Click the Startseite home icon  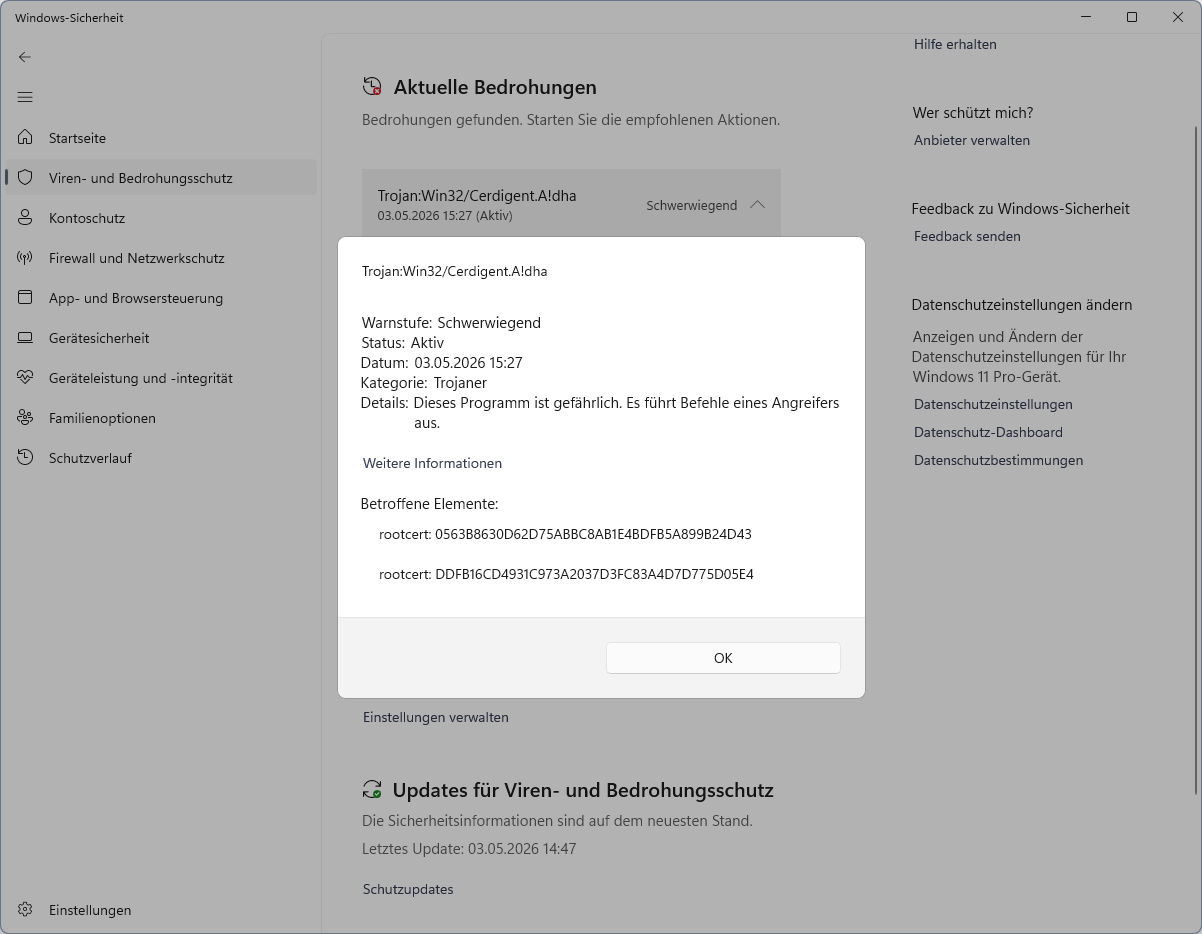point(25,138)
